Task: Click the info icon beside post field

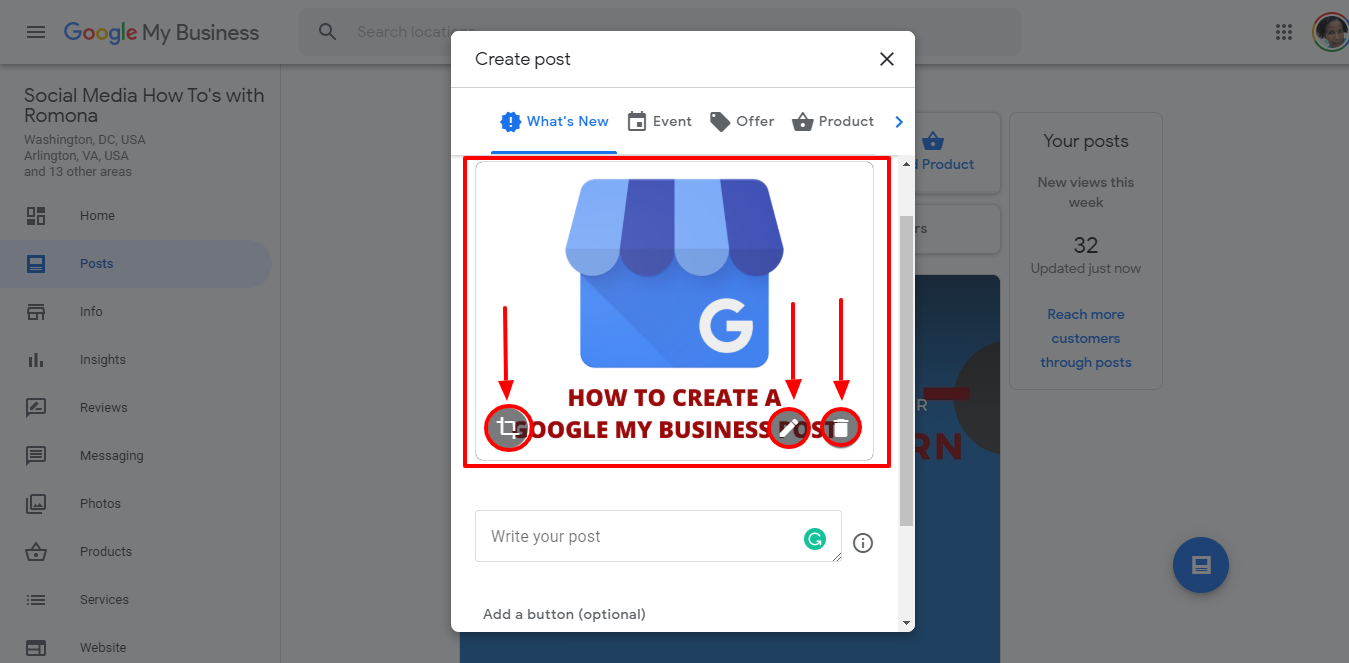Action: [x=863, y=543]
